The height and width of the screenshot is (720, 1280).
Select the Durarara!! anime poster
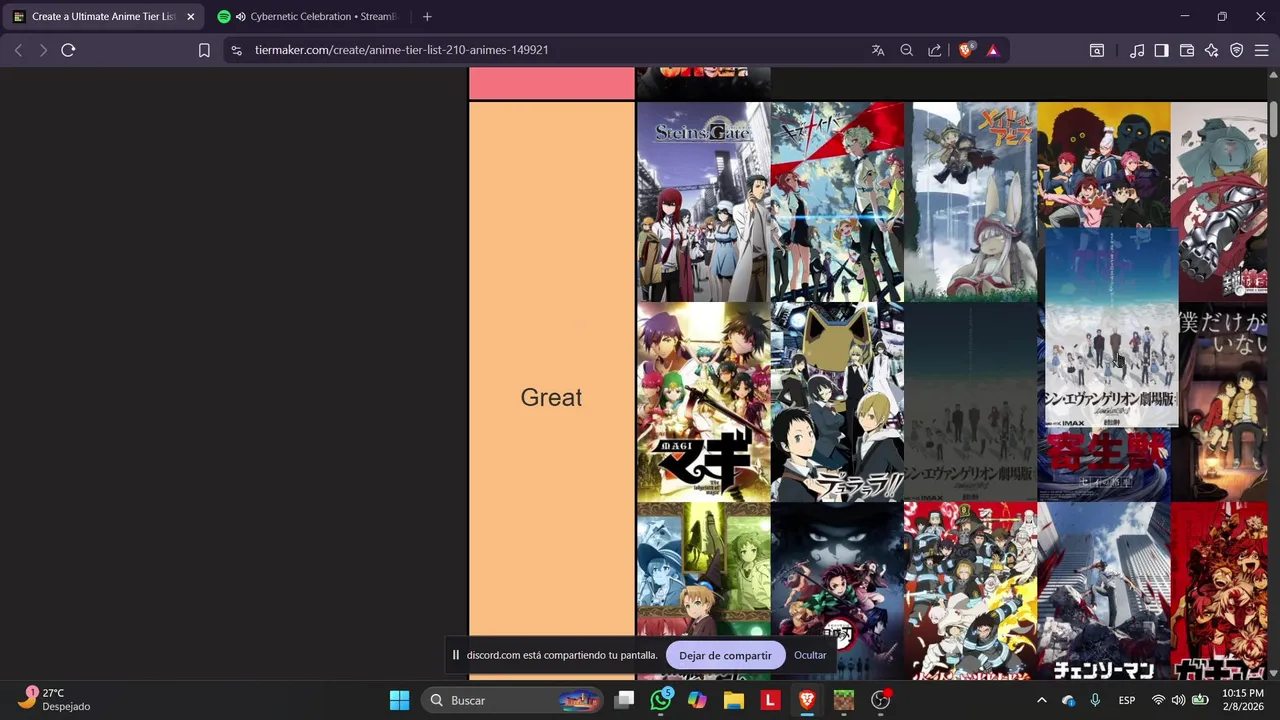click(x=837, y=402)
